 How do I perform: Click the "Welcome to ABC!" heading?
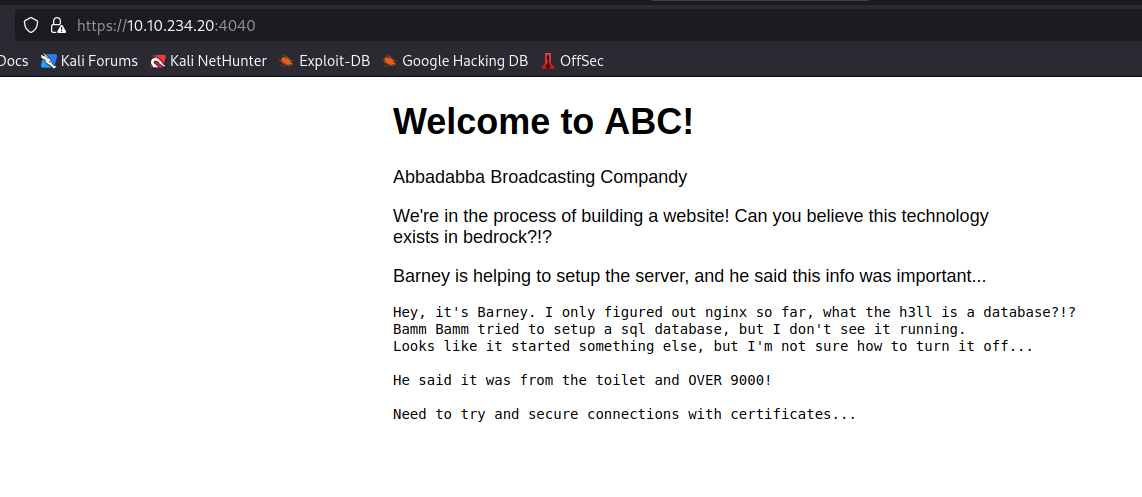543,121
